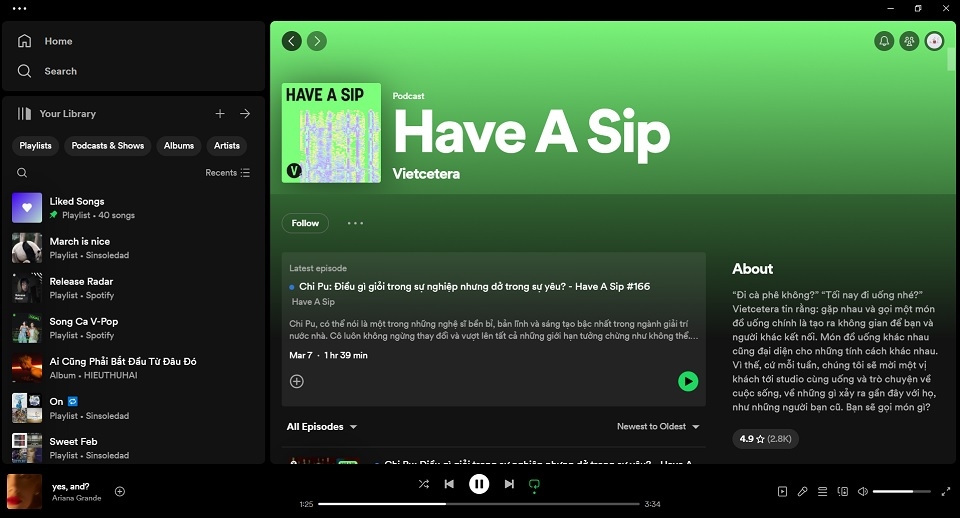Open Recents sort options

[227, 173]
